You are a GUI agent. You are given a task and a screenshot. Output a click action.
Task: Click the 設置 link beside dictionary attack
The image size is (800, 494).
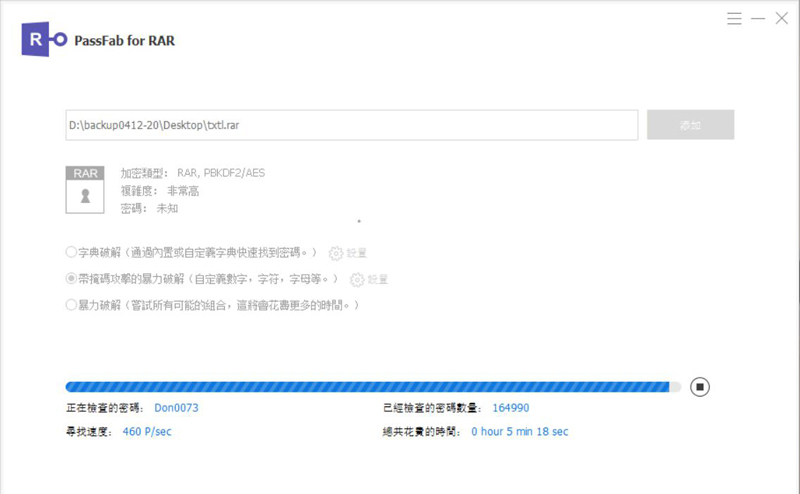[356, 254]
